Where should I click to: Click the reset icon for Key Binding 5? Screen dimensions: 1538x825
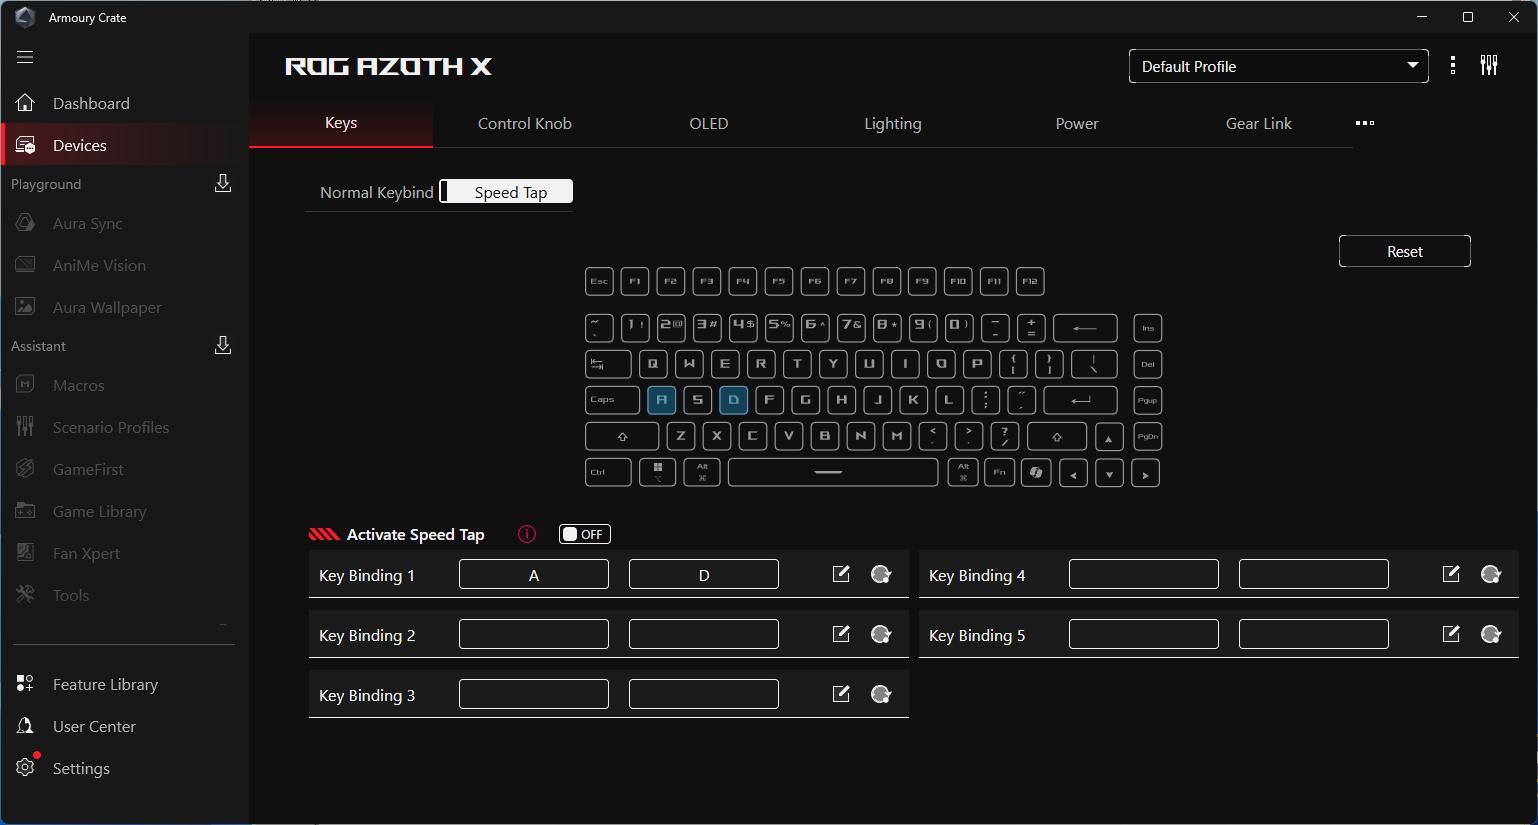[1491, 634]
